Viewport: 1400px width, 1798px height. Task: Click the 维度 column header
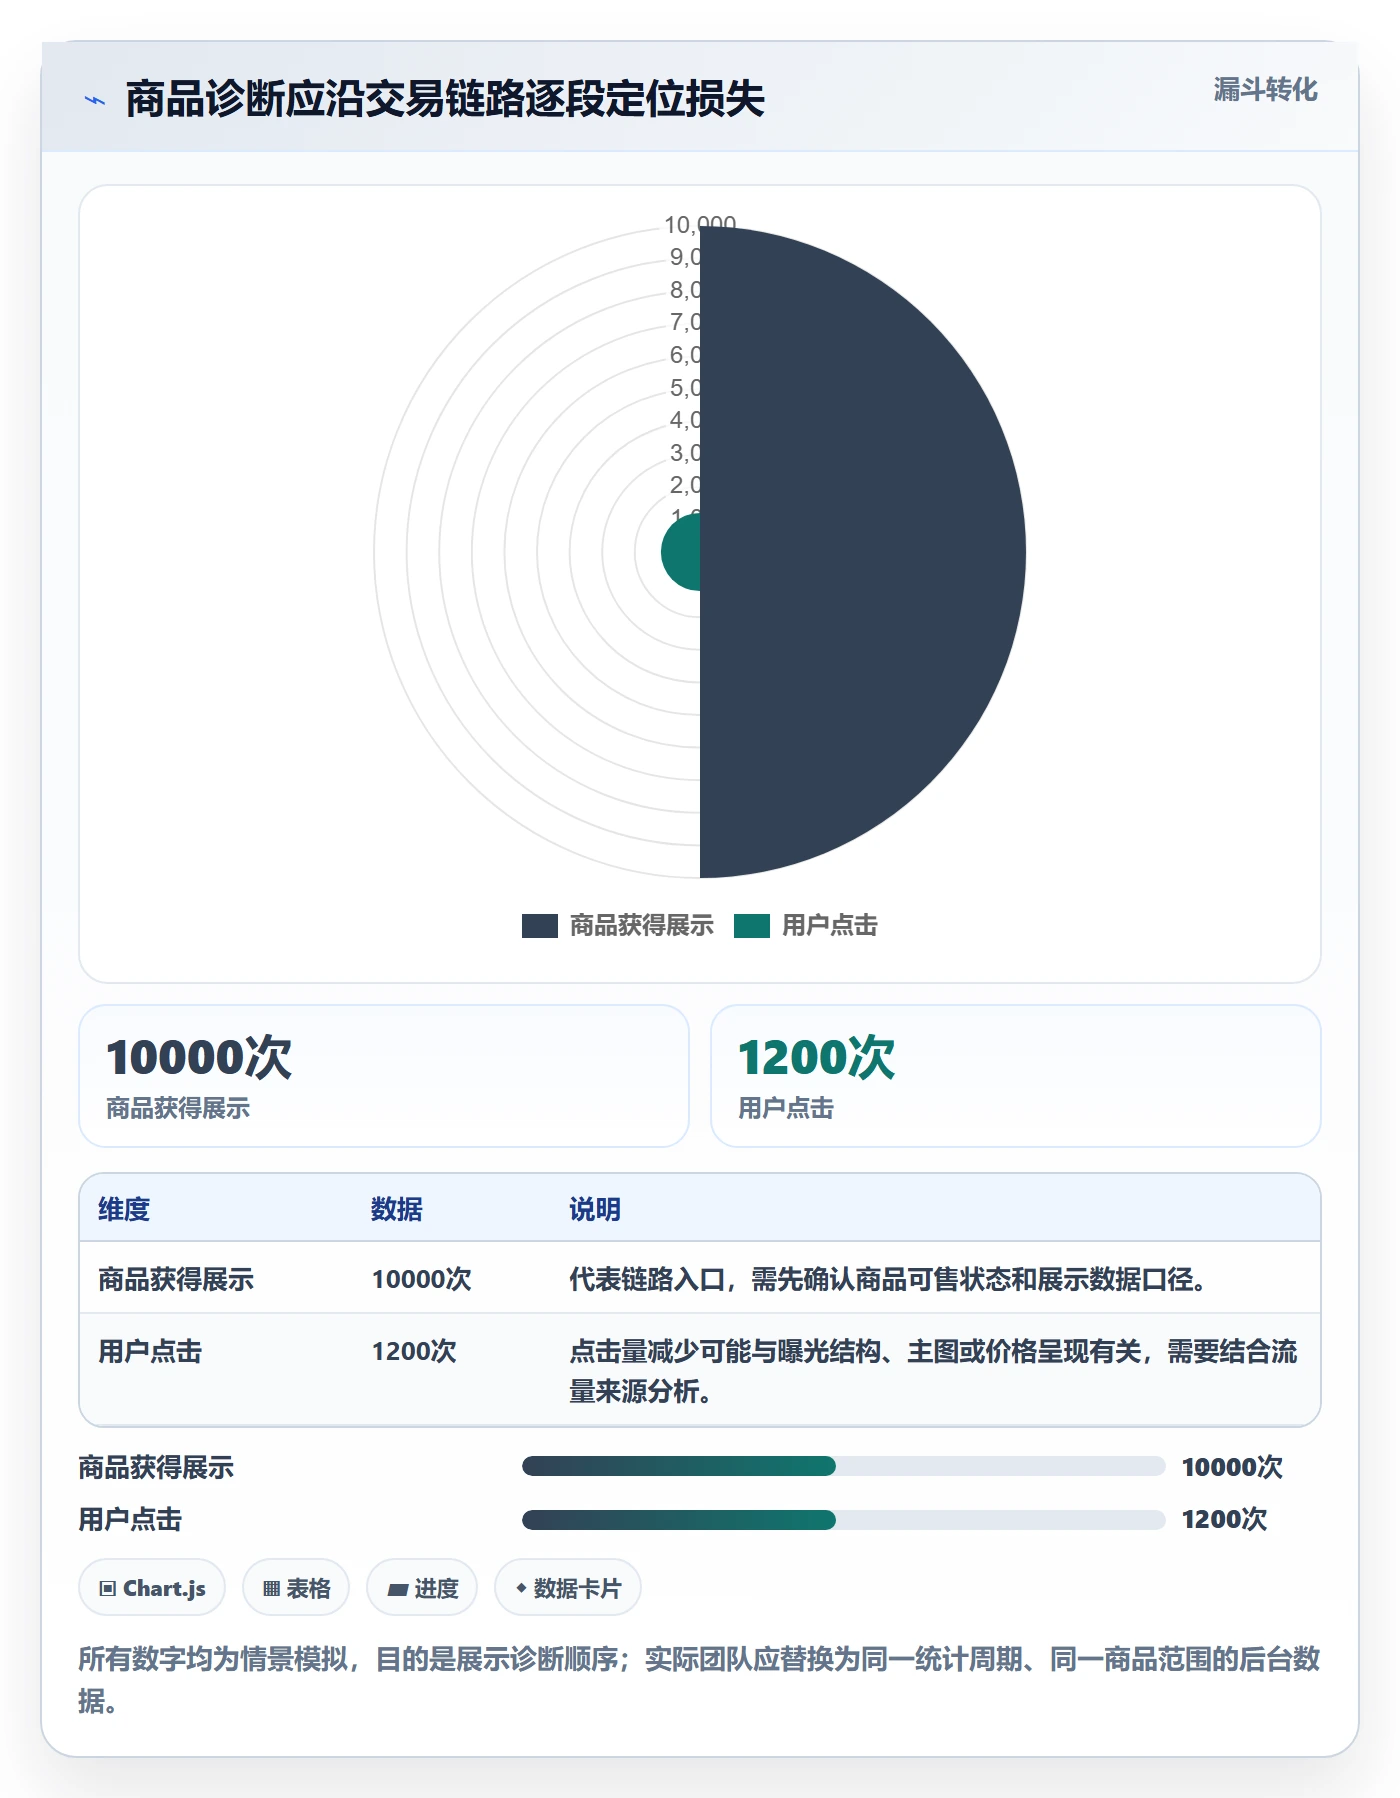click(124, 1209)
